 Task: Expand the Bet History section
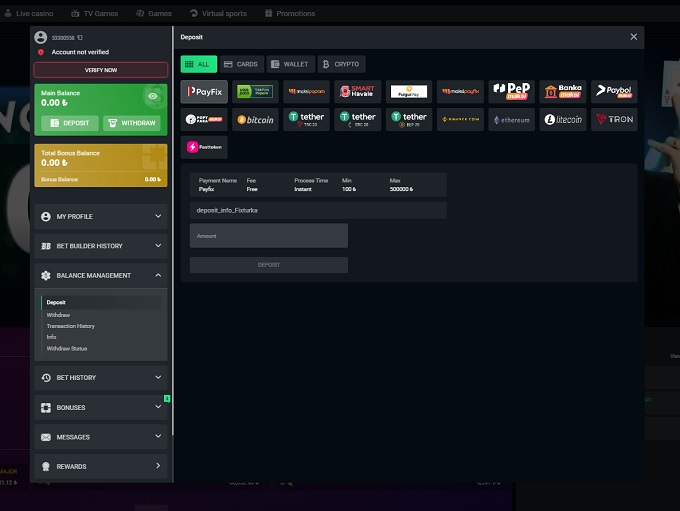point(100,378)
